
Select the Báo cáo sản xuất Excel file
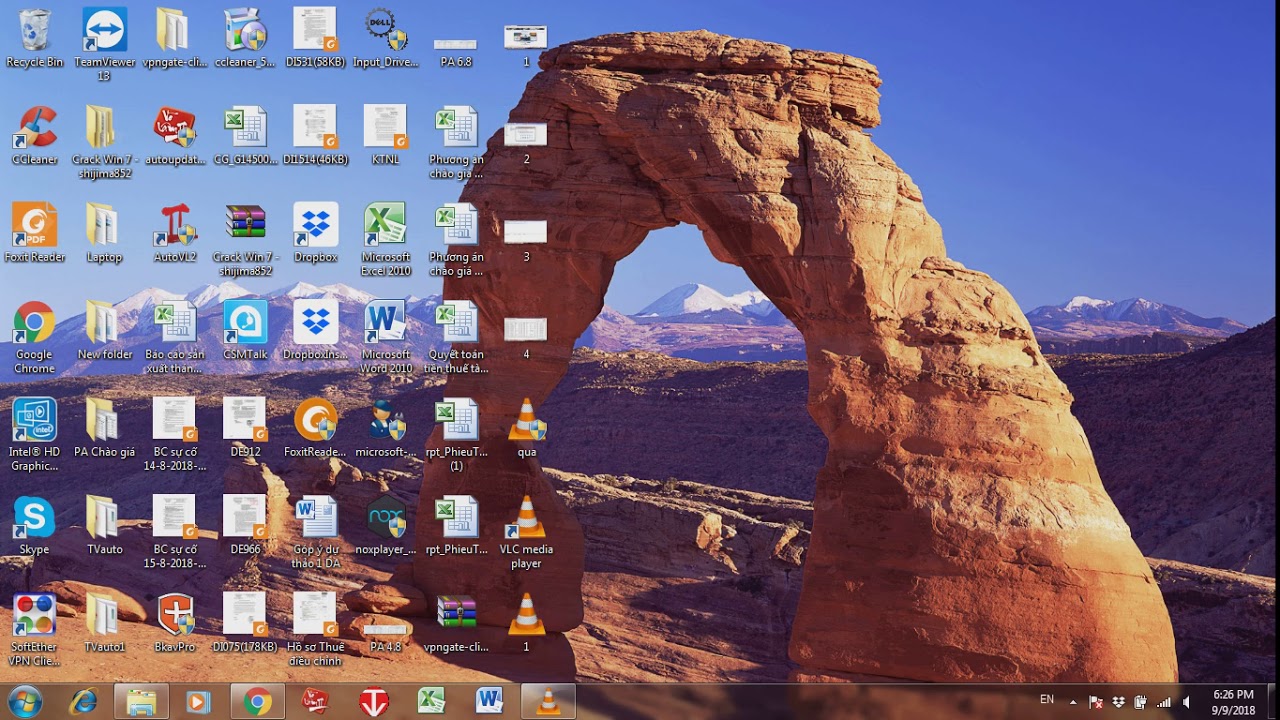pos(175,338)
